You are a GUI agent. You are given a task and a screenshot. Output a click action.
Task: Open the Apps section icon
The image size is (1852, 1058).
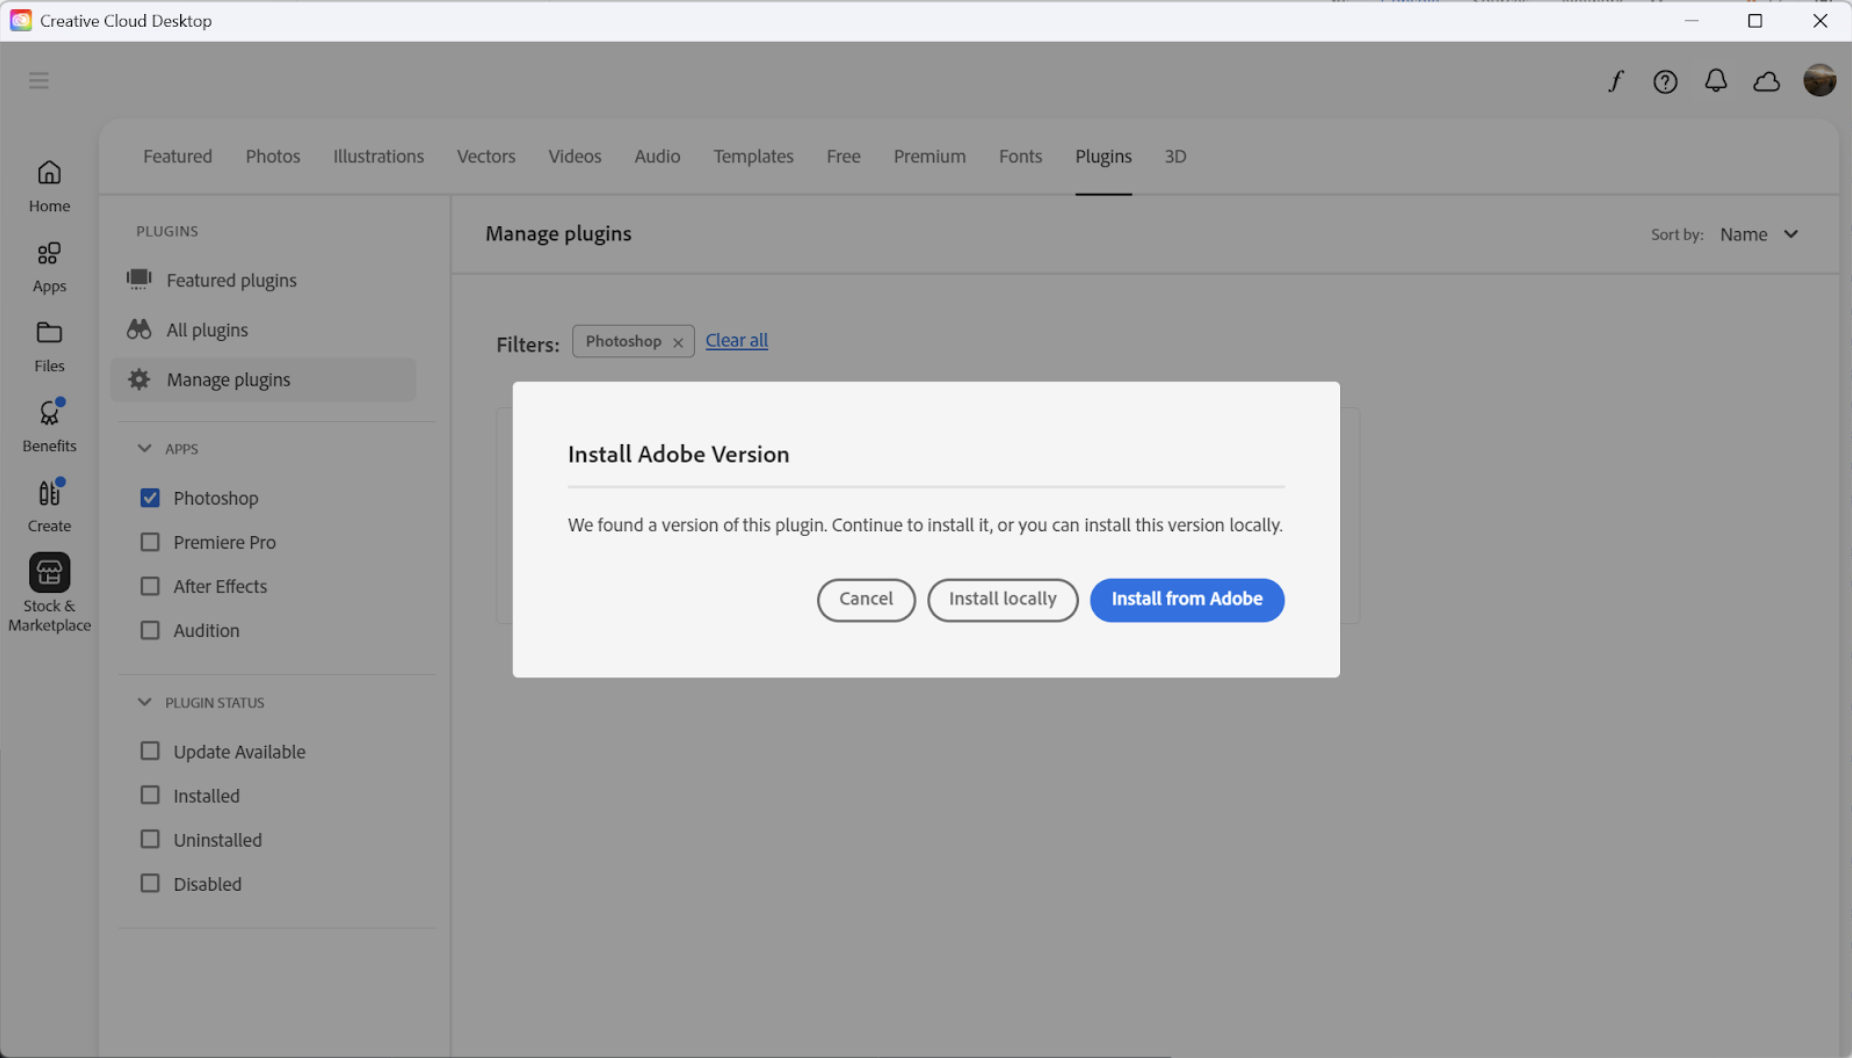click(x=49, y=266)
